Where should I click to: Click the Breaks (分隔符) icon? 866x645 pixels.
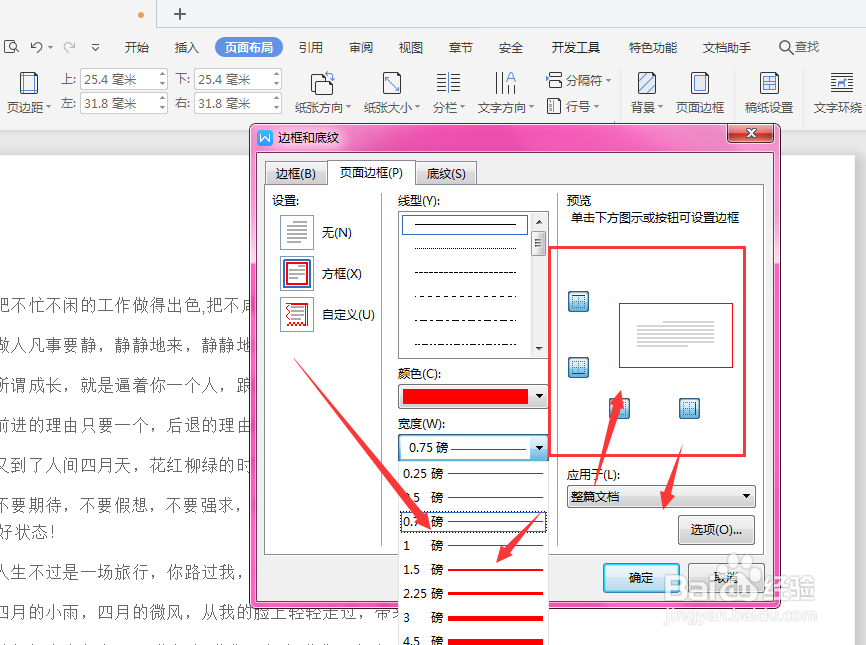click(555, 80)
